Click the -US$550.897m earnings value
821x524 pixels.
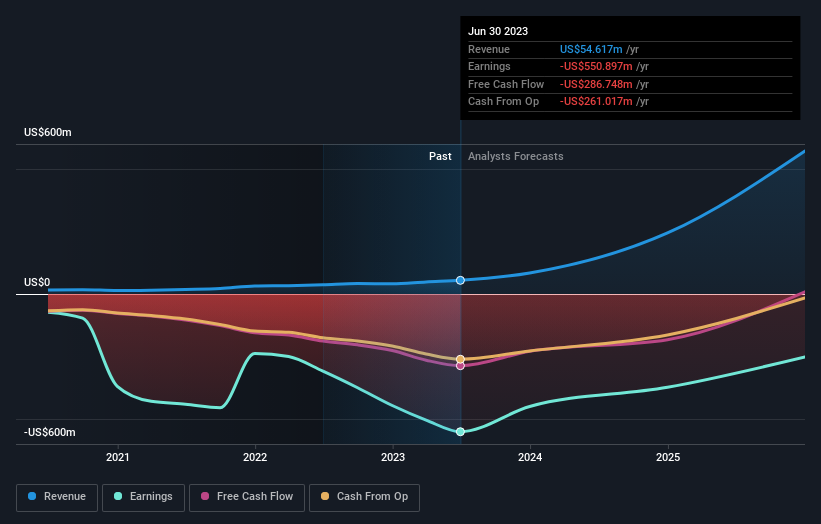tap(596, 66)
